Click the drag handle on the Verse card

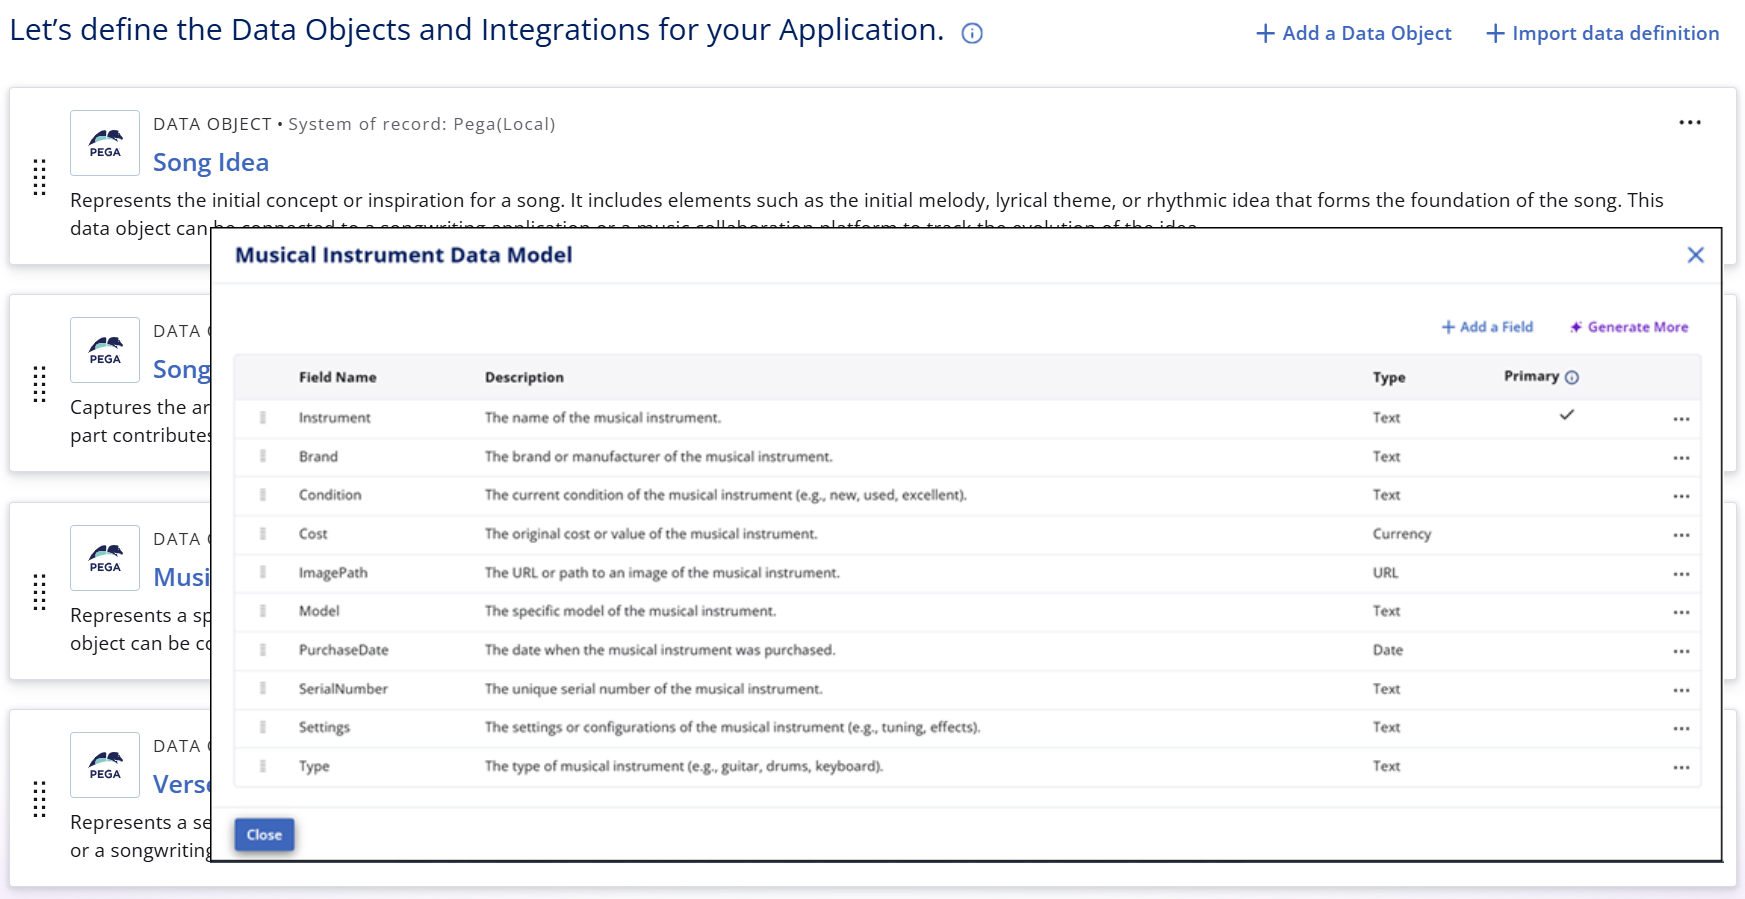[40, 799]
